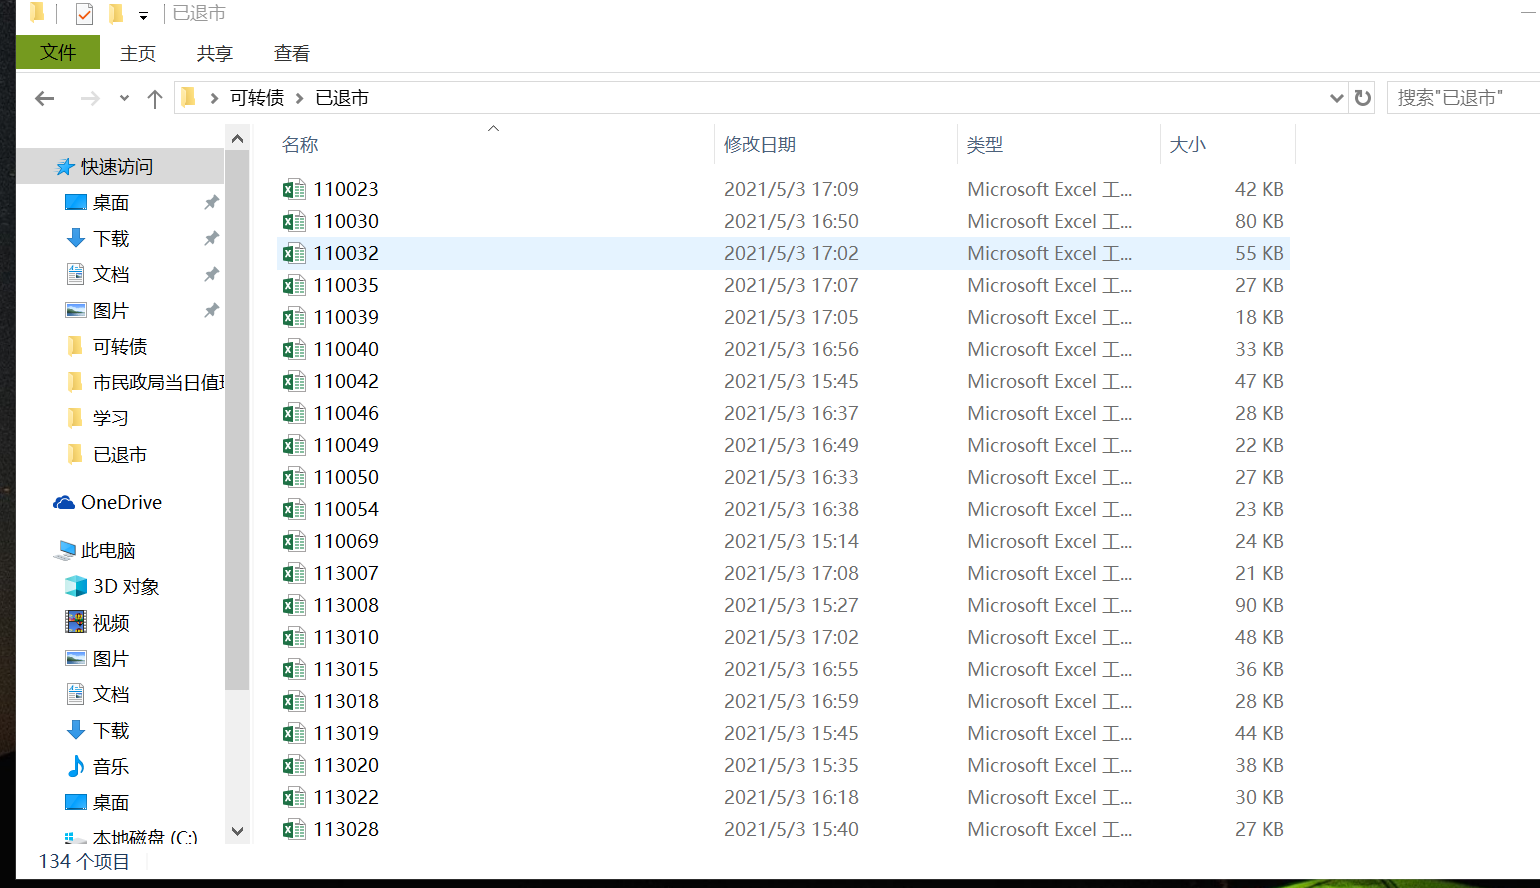
Task: Open pinned 图片 under quick access
Action: point(110,311)
